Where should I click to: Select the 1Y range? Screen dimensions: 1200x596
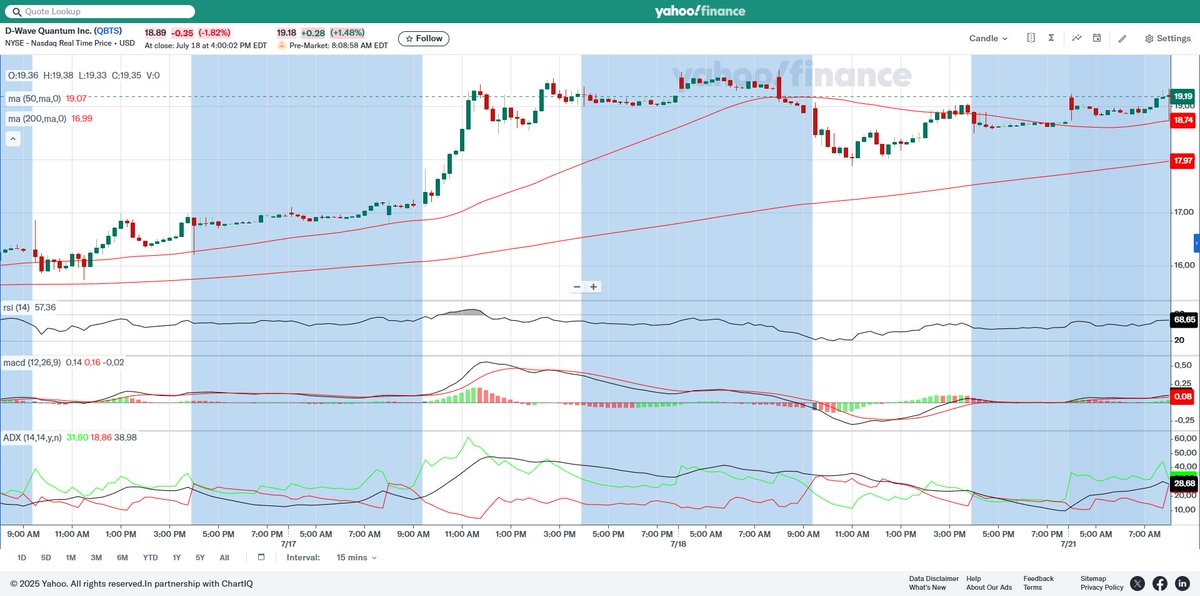pos(176,557)
